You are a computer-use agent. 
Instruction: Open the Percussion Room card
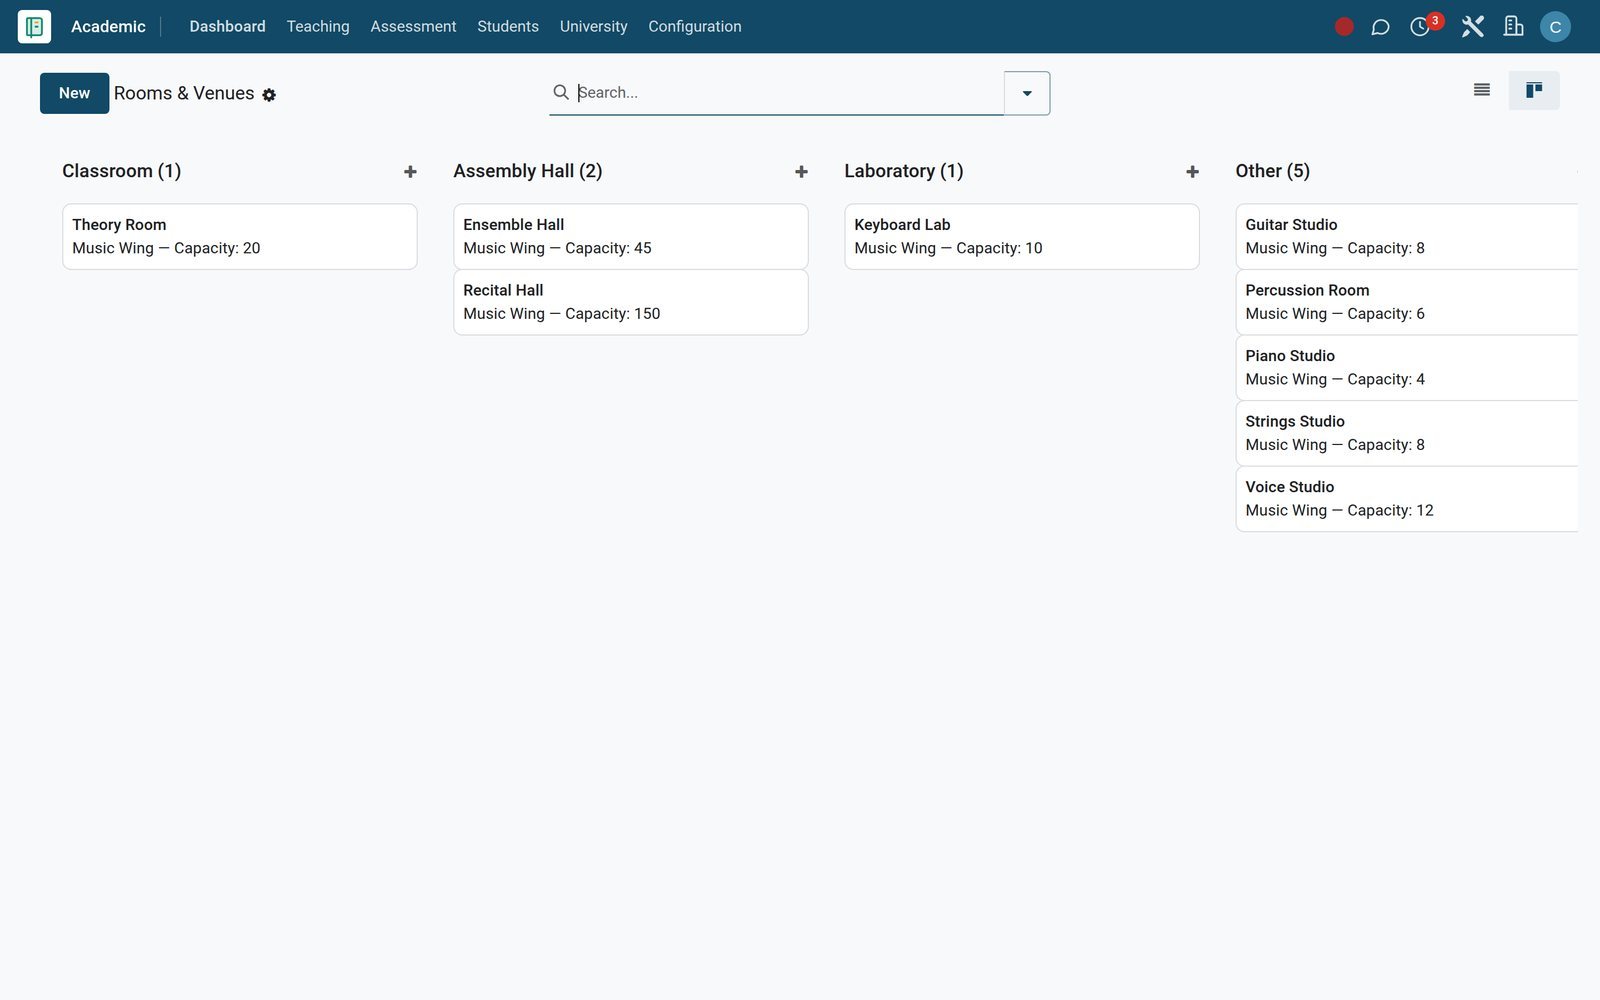pyautogui.click(x=1406, y=302)
